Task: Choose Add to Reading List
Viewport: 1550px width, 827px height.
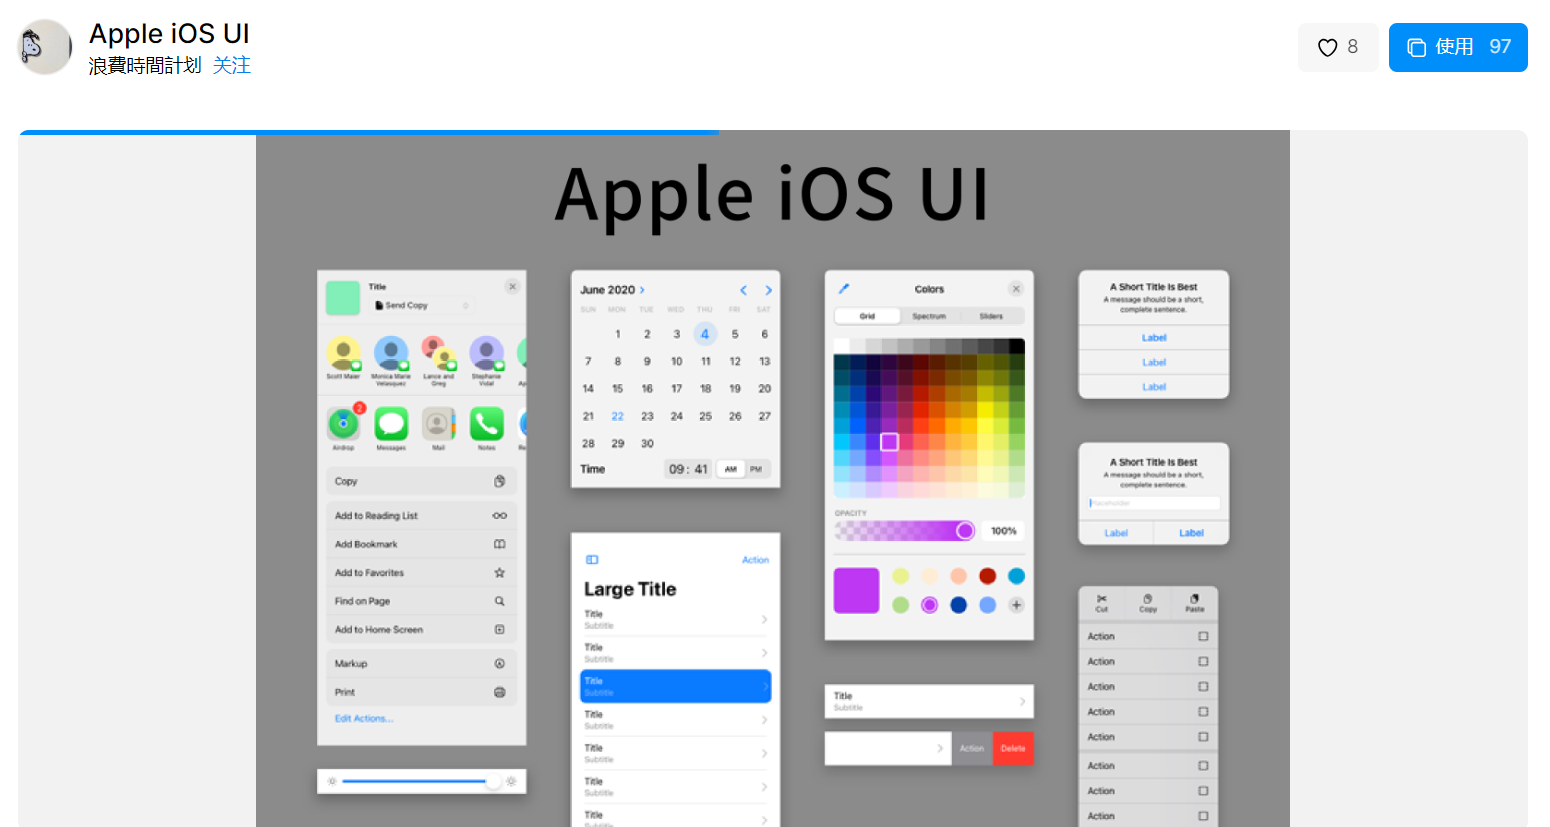Action: 421,516
